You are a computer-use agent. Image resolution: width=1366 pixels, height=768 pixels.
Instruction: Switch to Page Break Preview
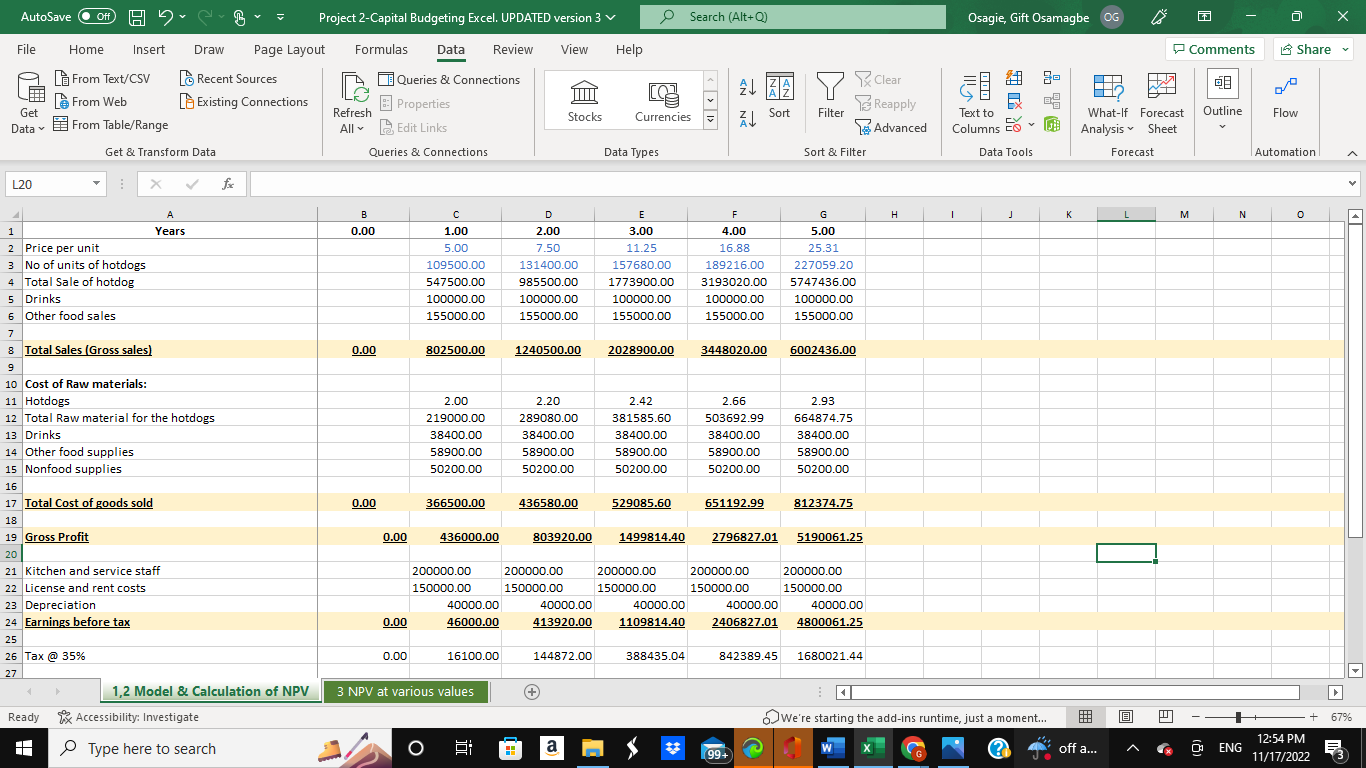pos(1165,717)
